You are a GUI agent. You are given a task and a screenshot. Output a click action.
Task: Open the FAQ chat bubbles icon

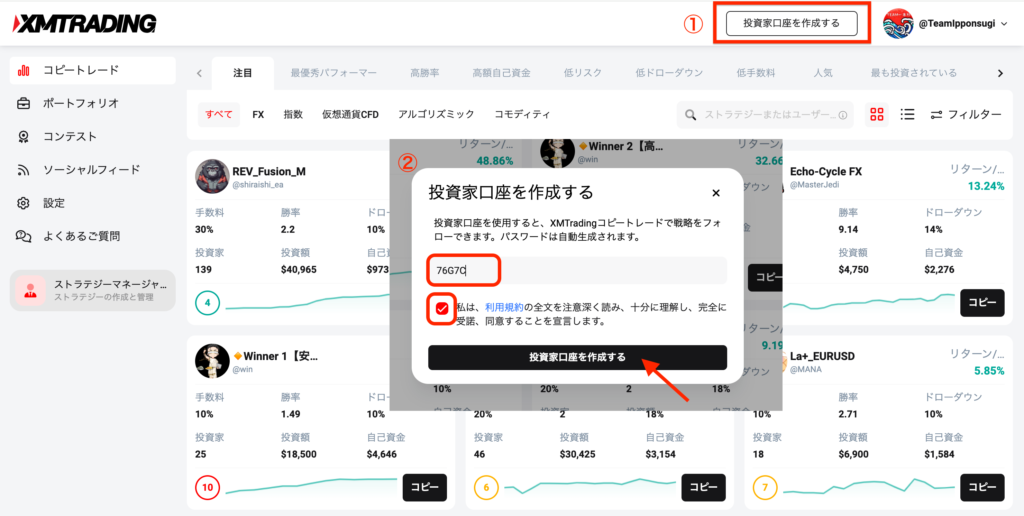24,236
